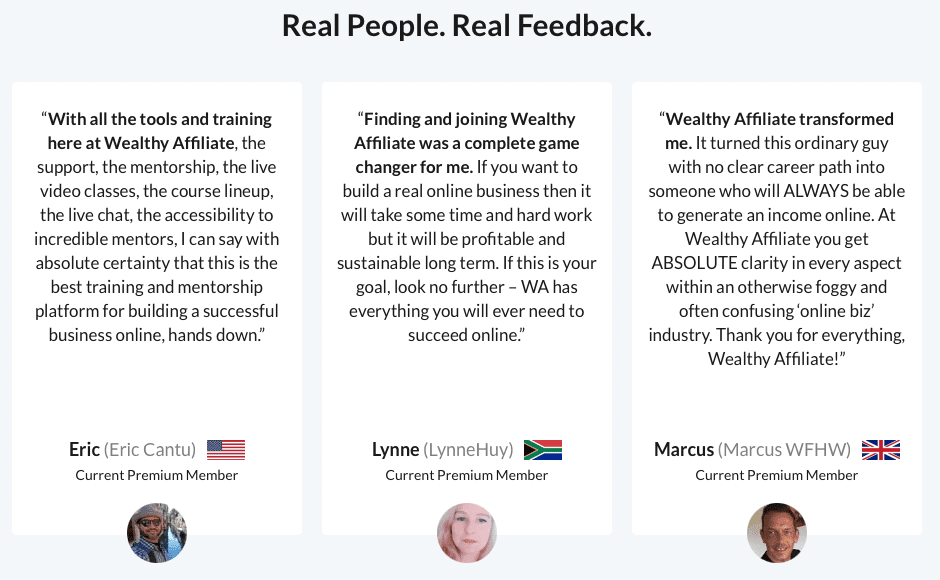The height and width of the screenshot is (580, 940).
Task: Click the United States flag icon
Action: (x=226, y=450)
